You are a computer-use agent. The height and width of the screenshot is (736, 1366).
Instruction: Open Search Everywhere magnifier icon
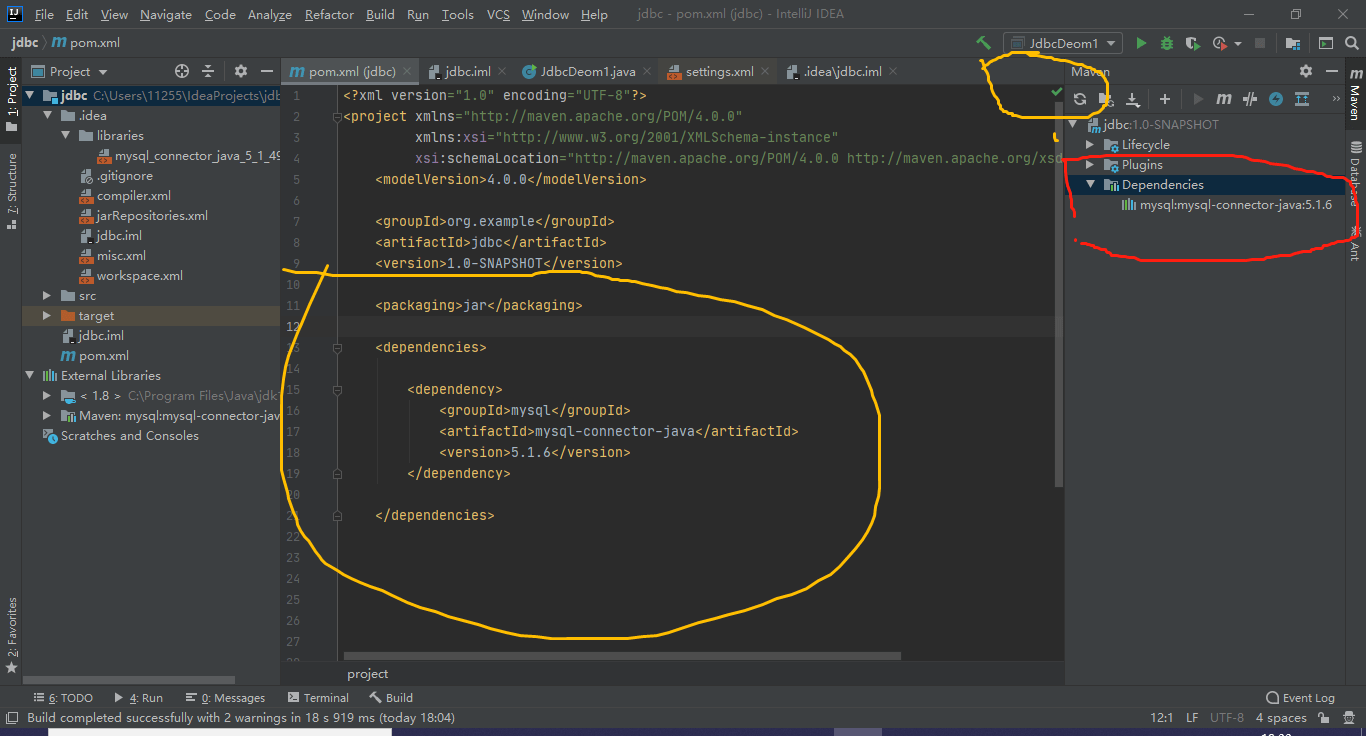(1351, 43)
